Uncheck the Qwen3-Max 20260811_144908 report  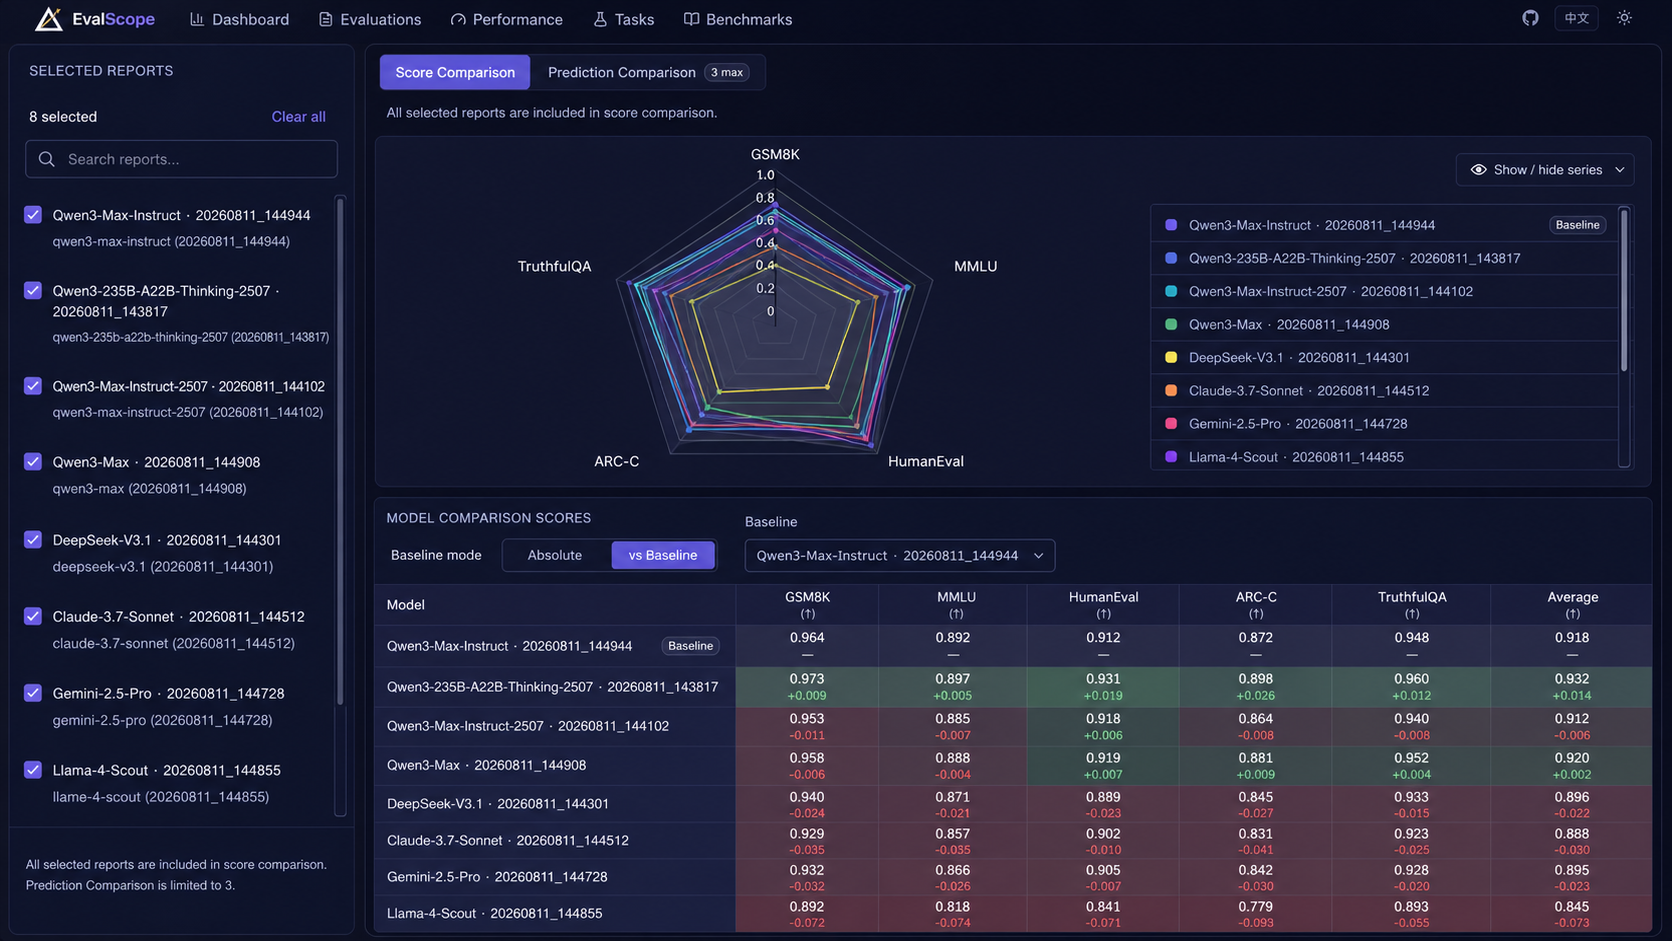click(x=33, y=462)
